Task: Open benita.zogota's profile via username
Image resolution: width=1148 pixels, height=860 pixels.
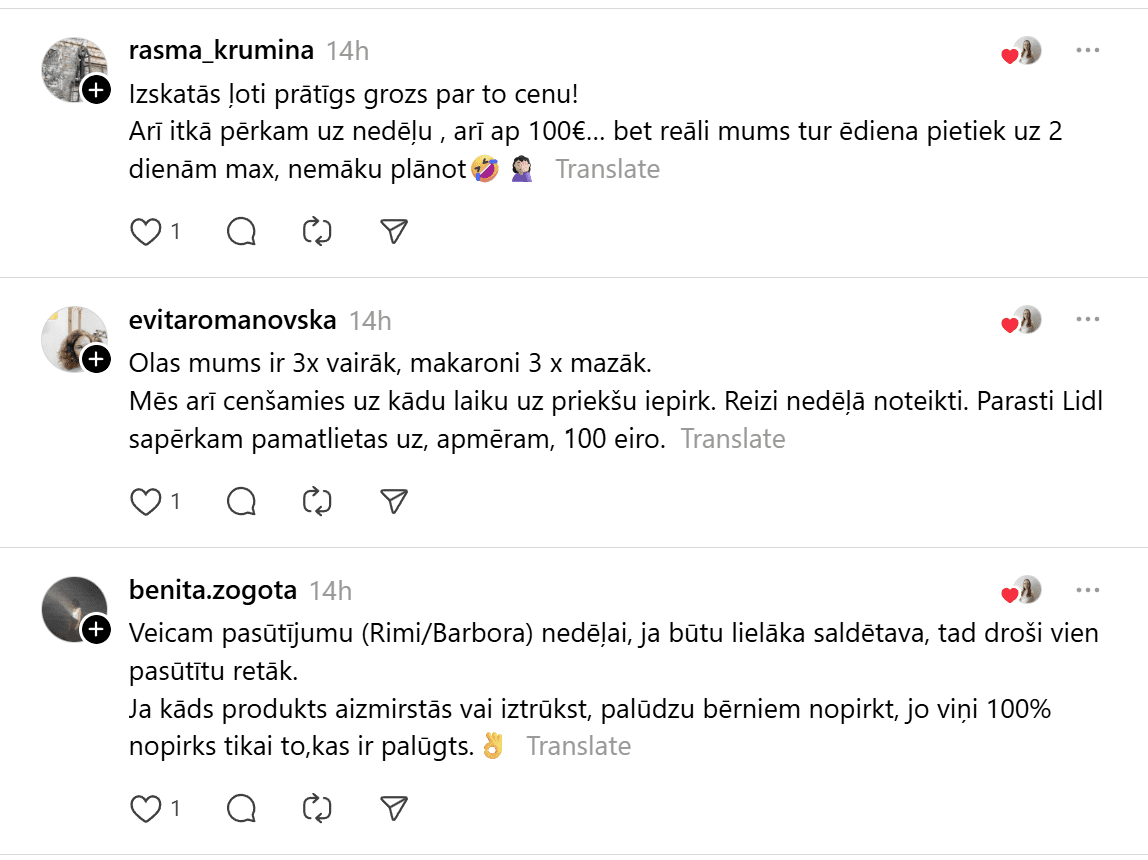Action: (x=213, y=590)
